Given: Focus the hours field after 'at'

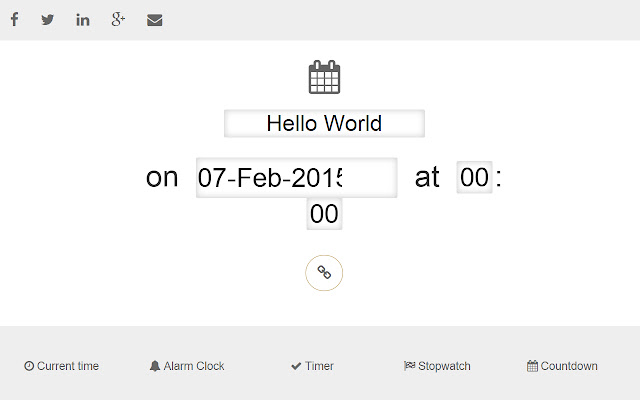Looking at the screenshot, I should [x=475, y=178].
